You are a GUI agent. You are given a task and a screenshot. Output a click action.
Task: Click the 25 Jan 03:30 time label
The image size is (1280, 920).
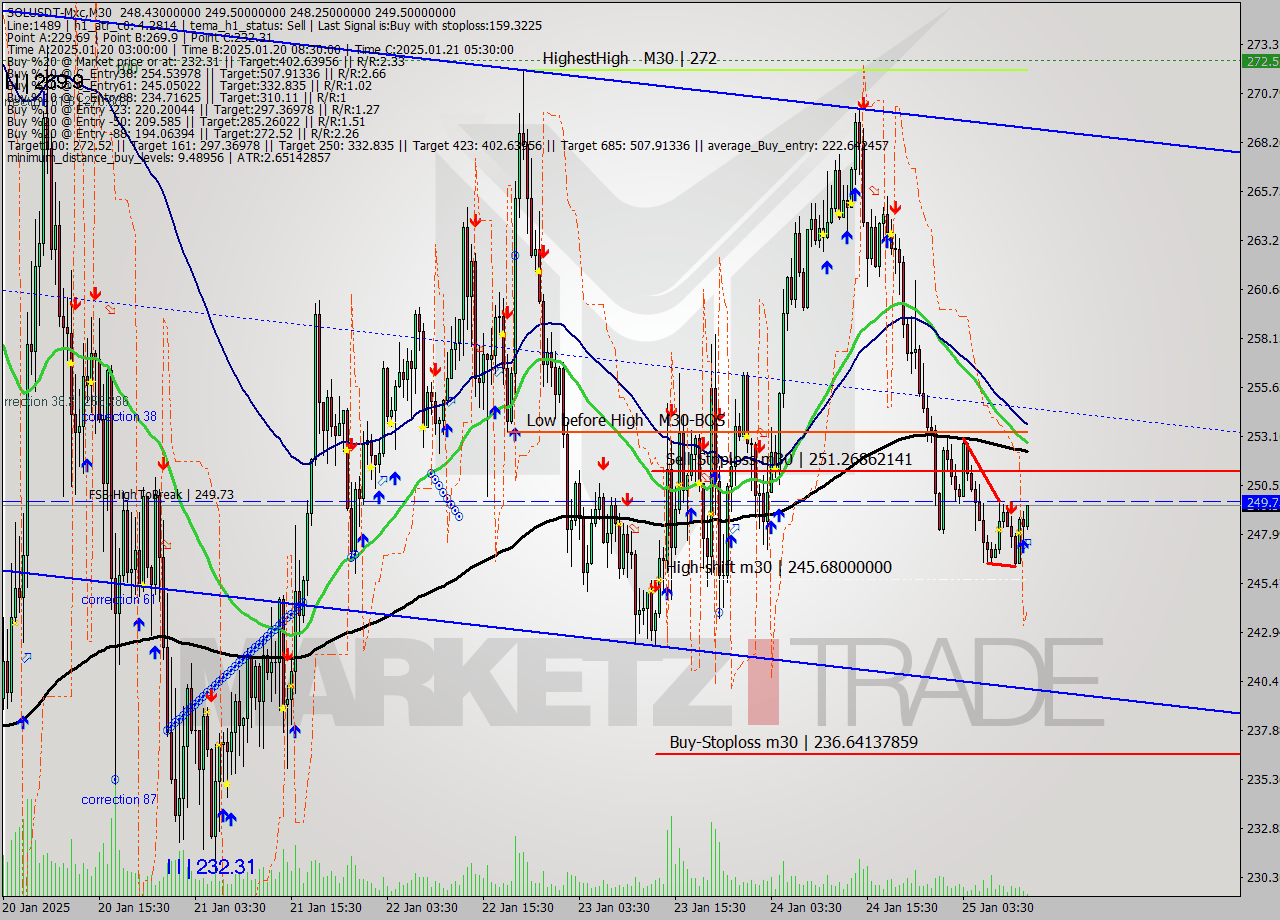(x=997, y=908)
